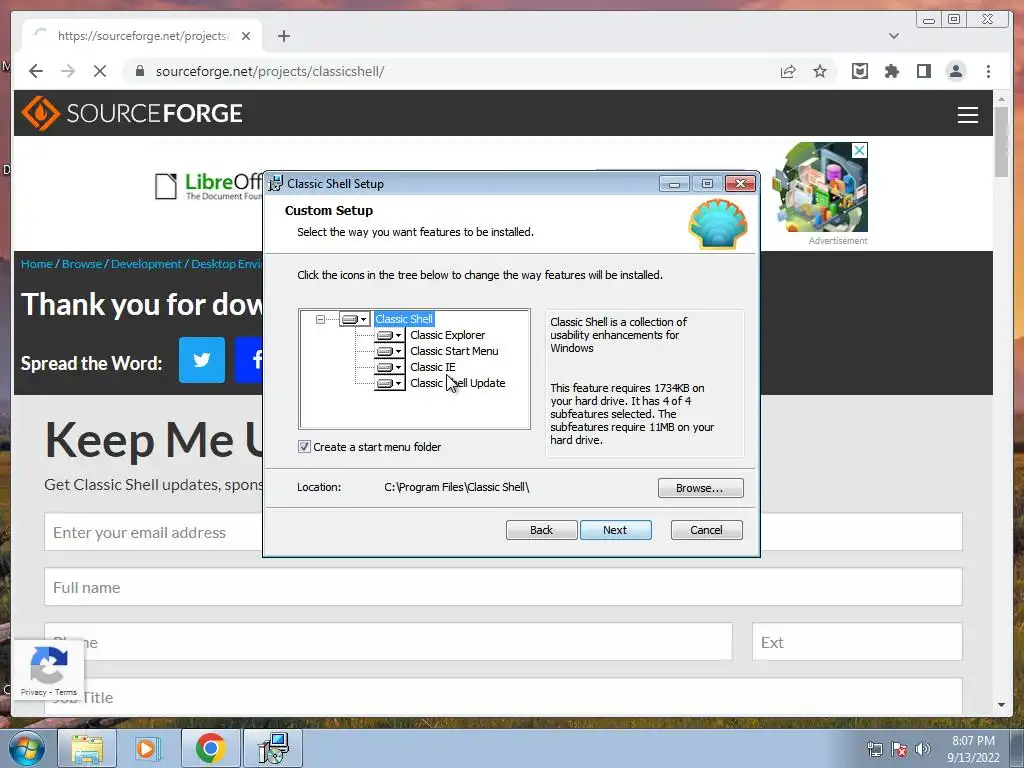Select the sourceforge.net projects tab

[x=142, y=36]
